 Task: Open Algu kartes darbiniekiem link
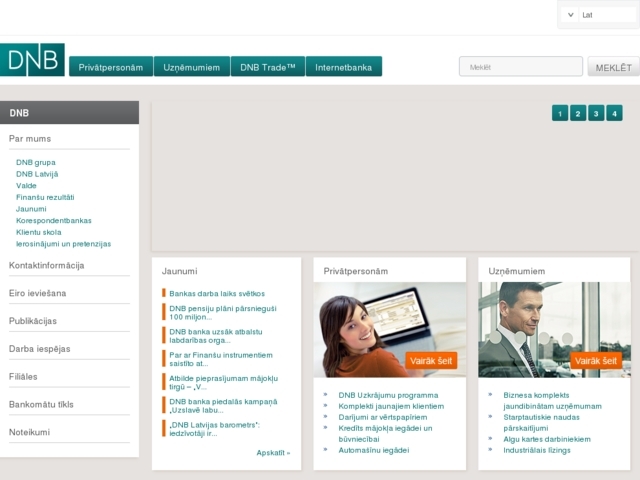[x=547, y=440]
